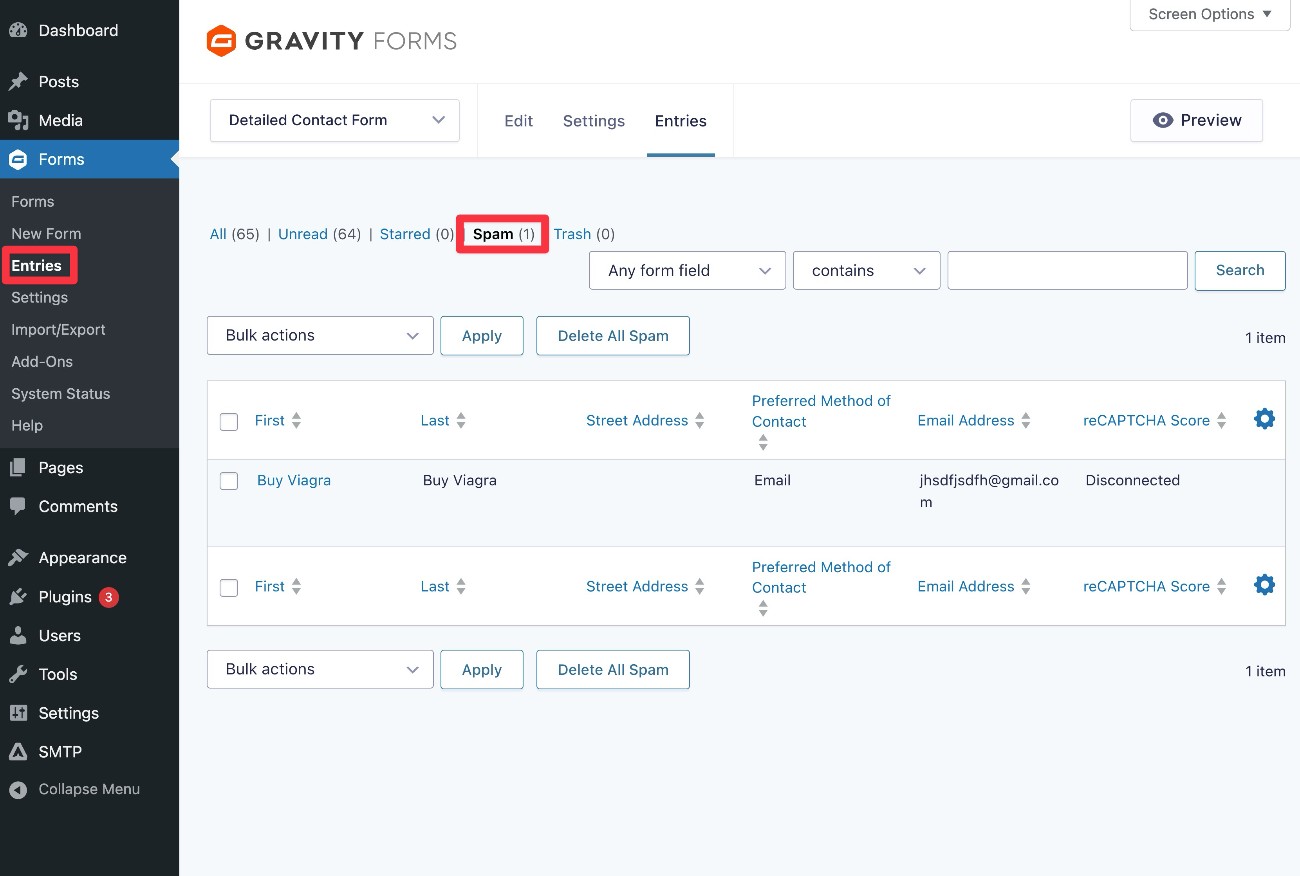Viewport: 1300px width, 876px height.
Task: Open the Trash entries filter
Action: (572, 234)
